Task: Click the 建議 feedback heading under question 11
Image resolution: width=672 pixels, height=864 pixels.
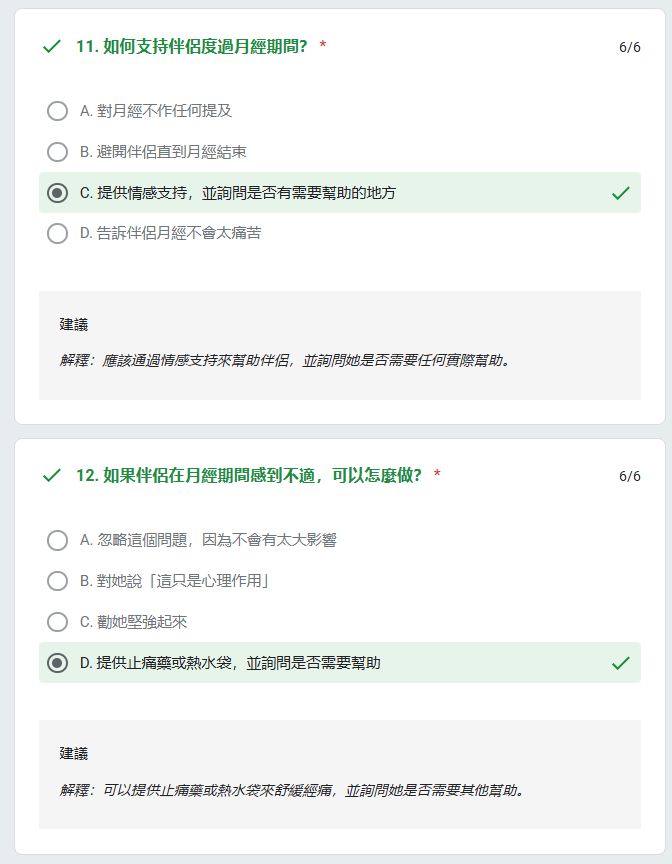Action: [74, 325]
